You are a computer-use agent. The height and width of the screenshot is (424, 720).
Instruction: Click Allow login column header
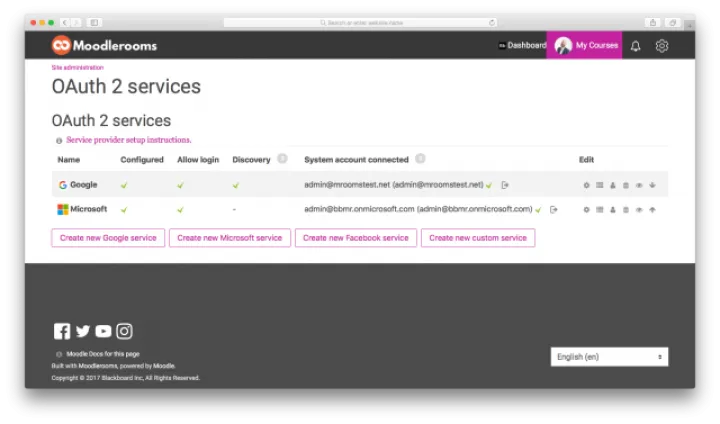pyautogui.click(x=198, y=159)
